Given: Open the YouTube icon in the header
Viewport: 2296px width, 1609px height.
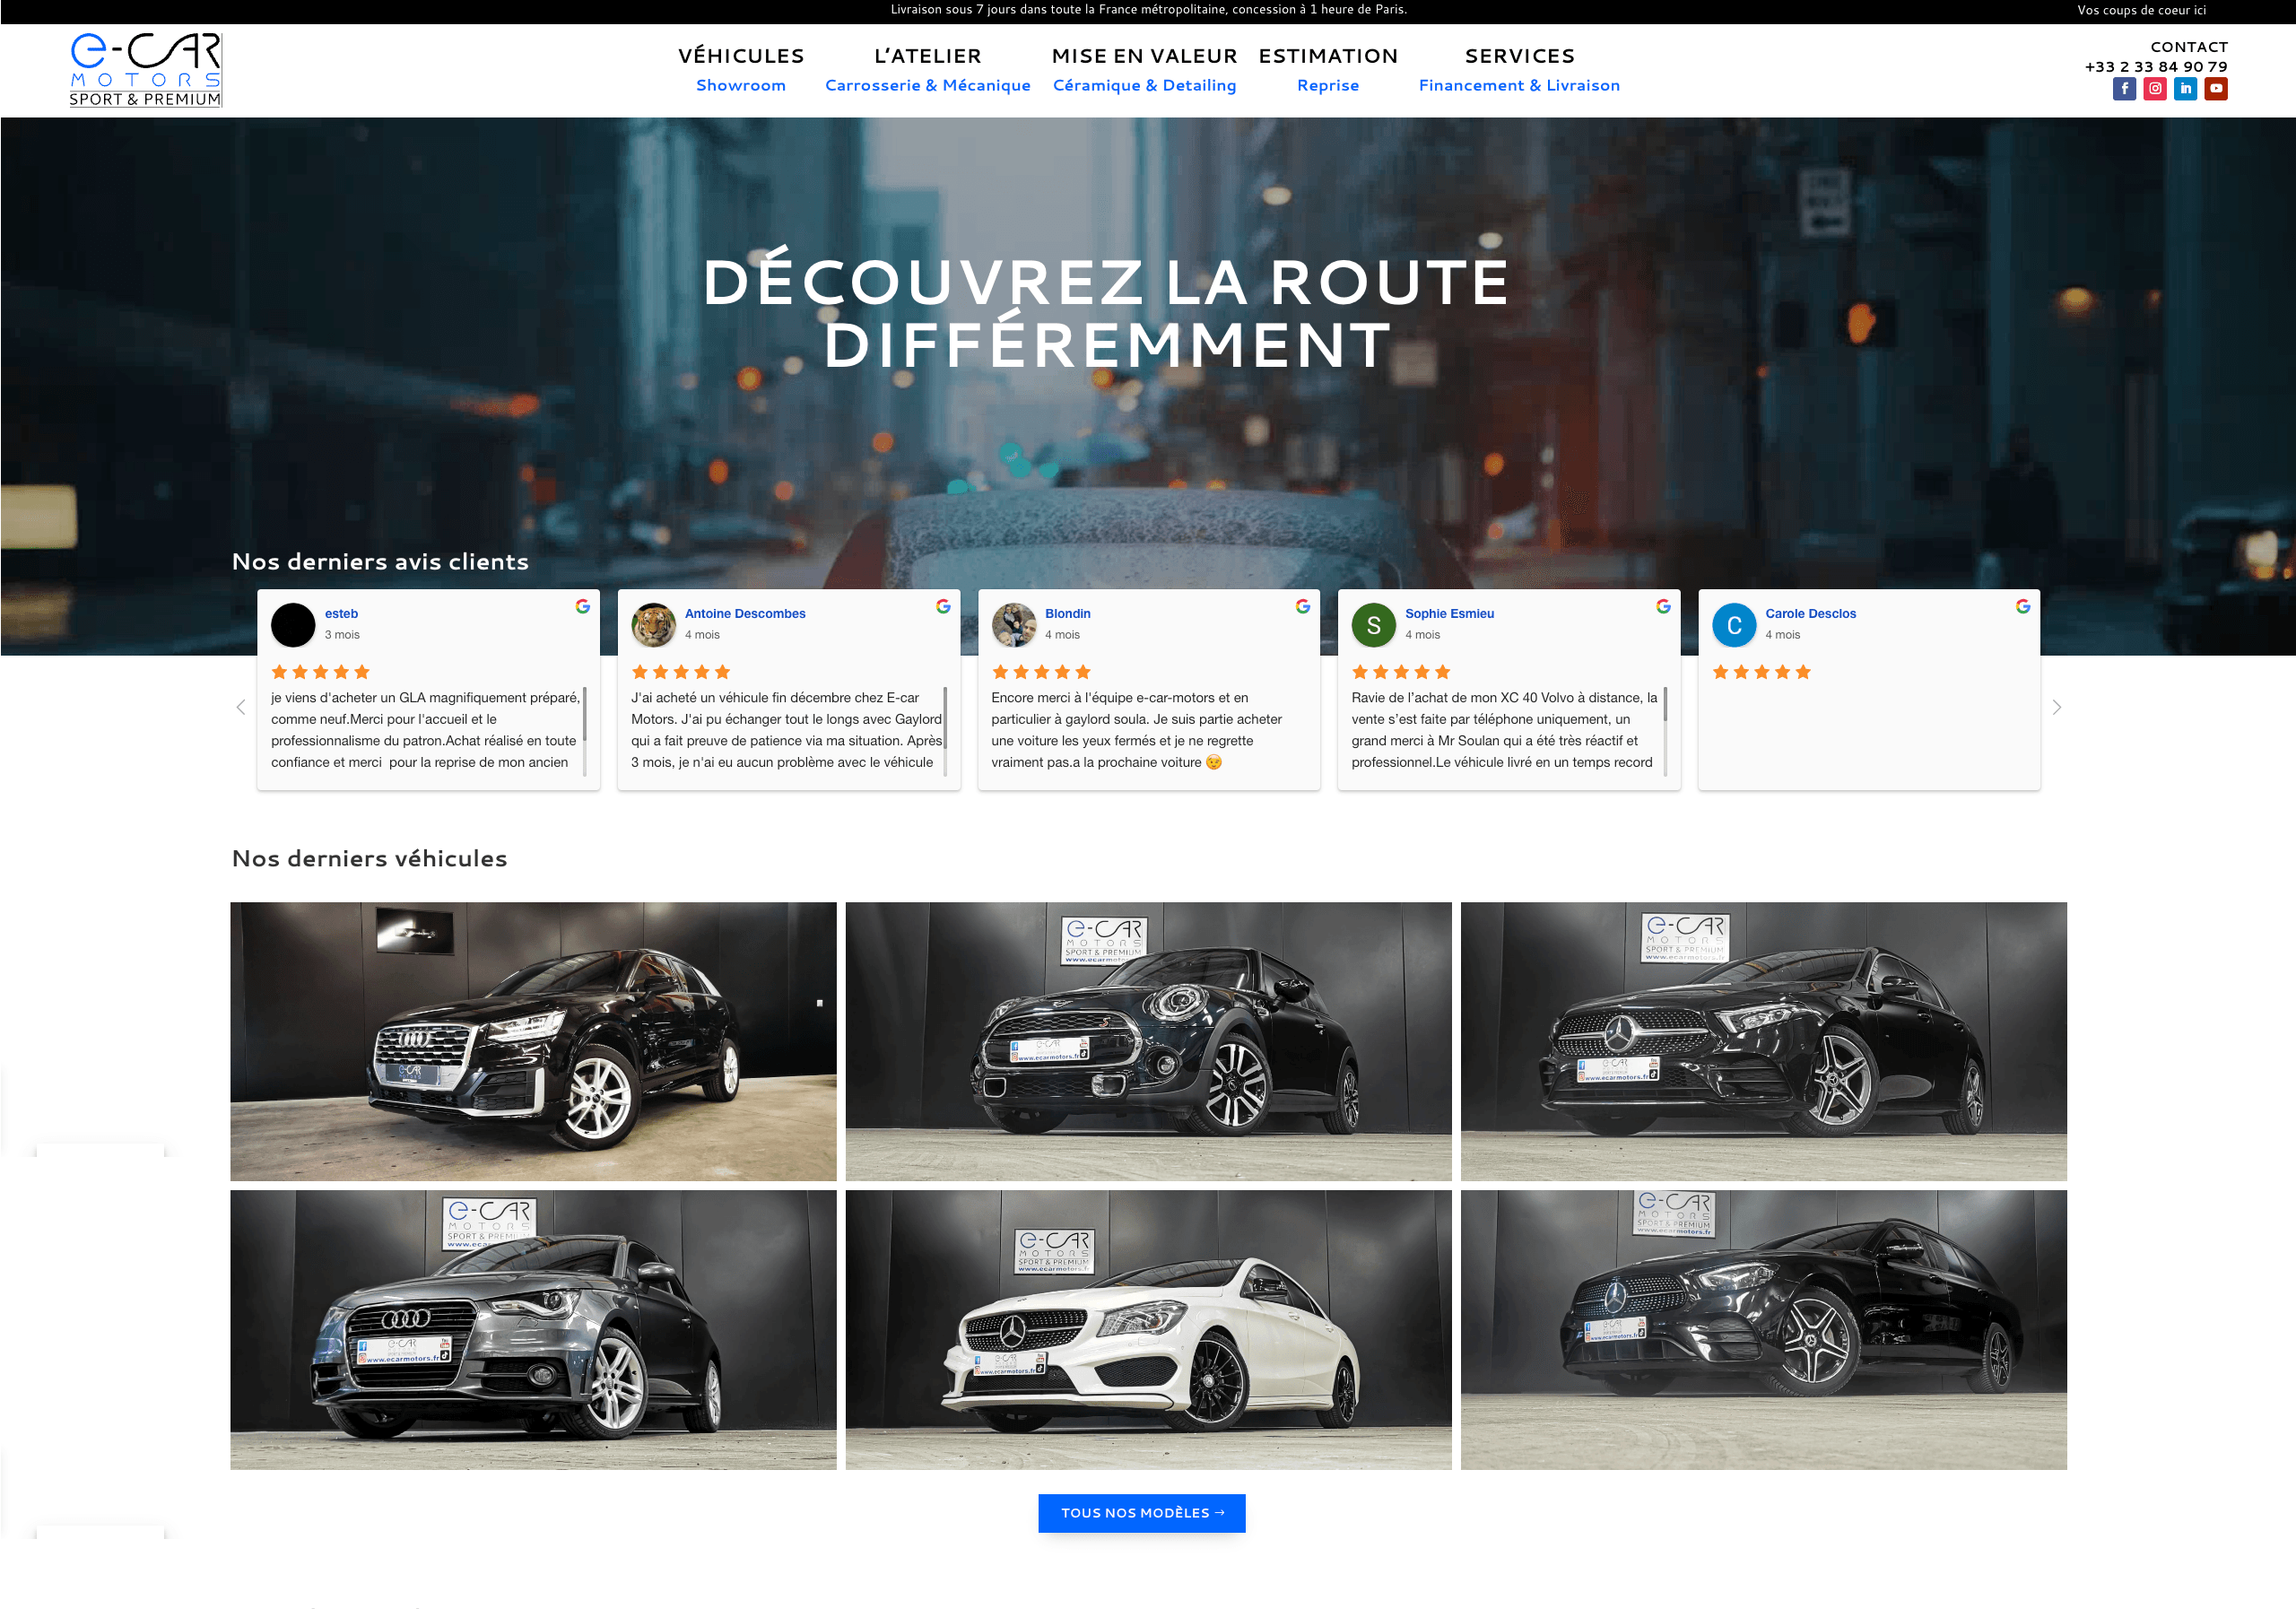Looking at the screenshot, I should pos(2217,89).
